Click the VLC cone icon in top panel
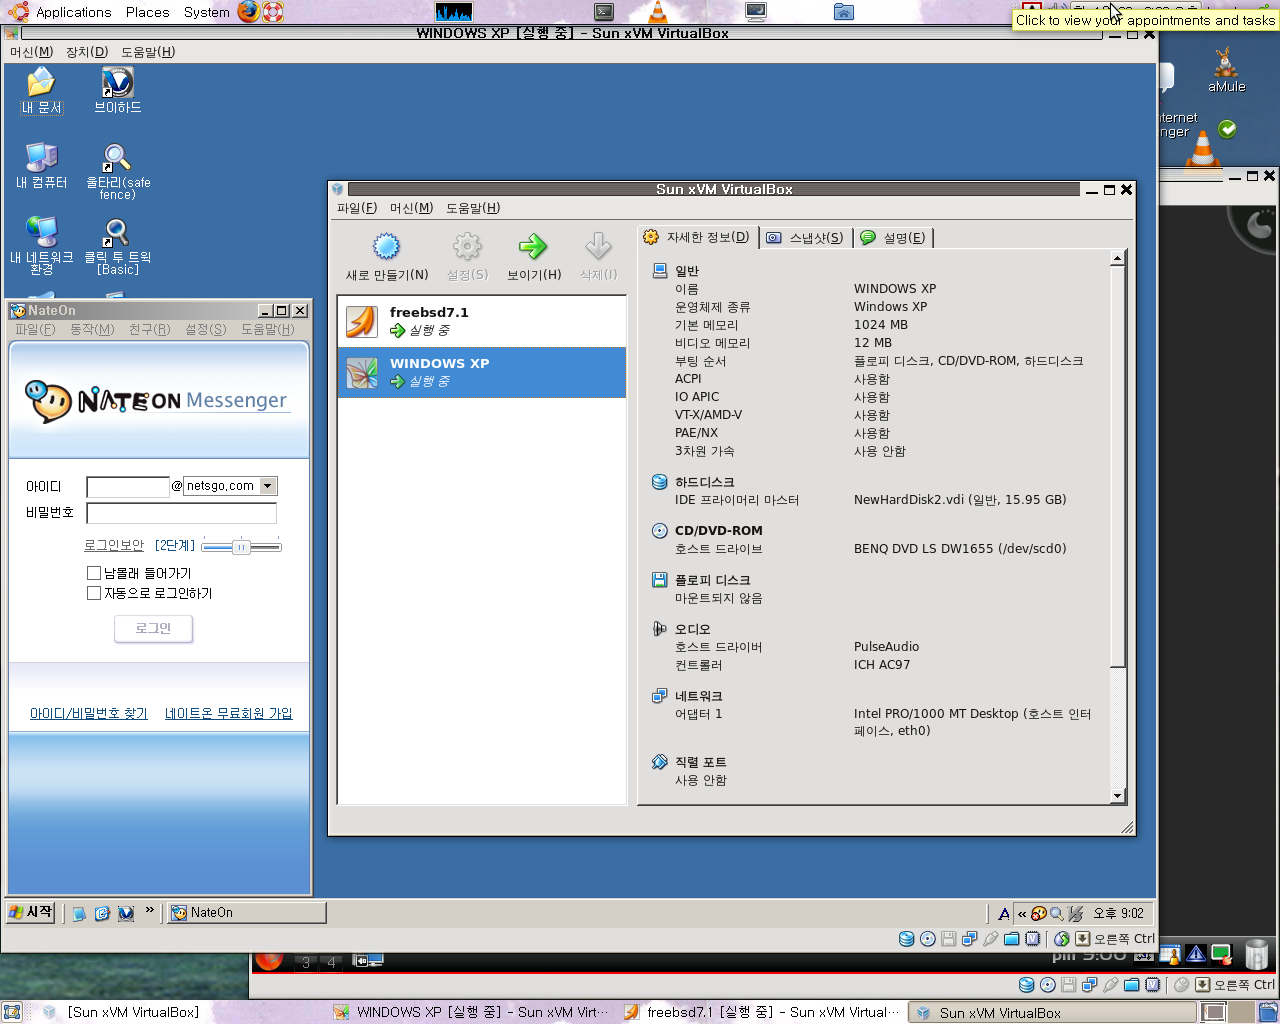 657,12
